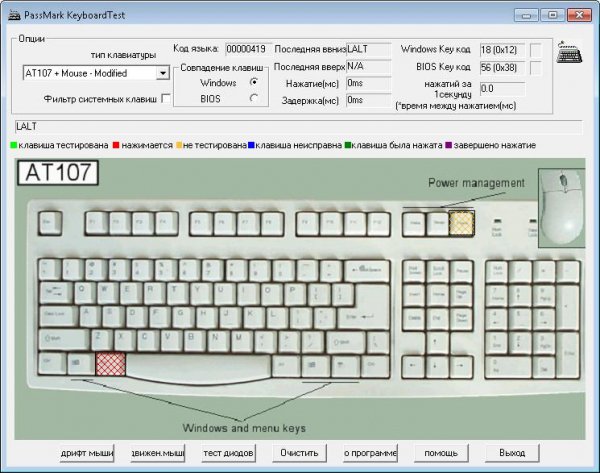The height and width of the screenshot is (473, 600).
Task: Click the нажатий за 1секунду value 0.0
Action: (x=502, y=89)
